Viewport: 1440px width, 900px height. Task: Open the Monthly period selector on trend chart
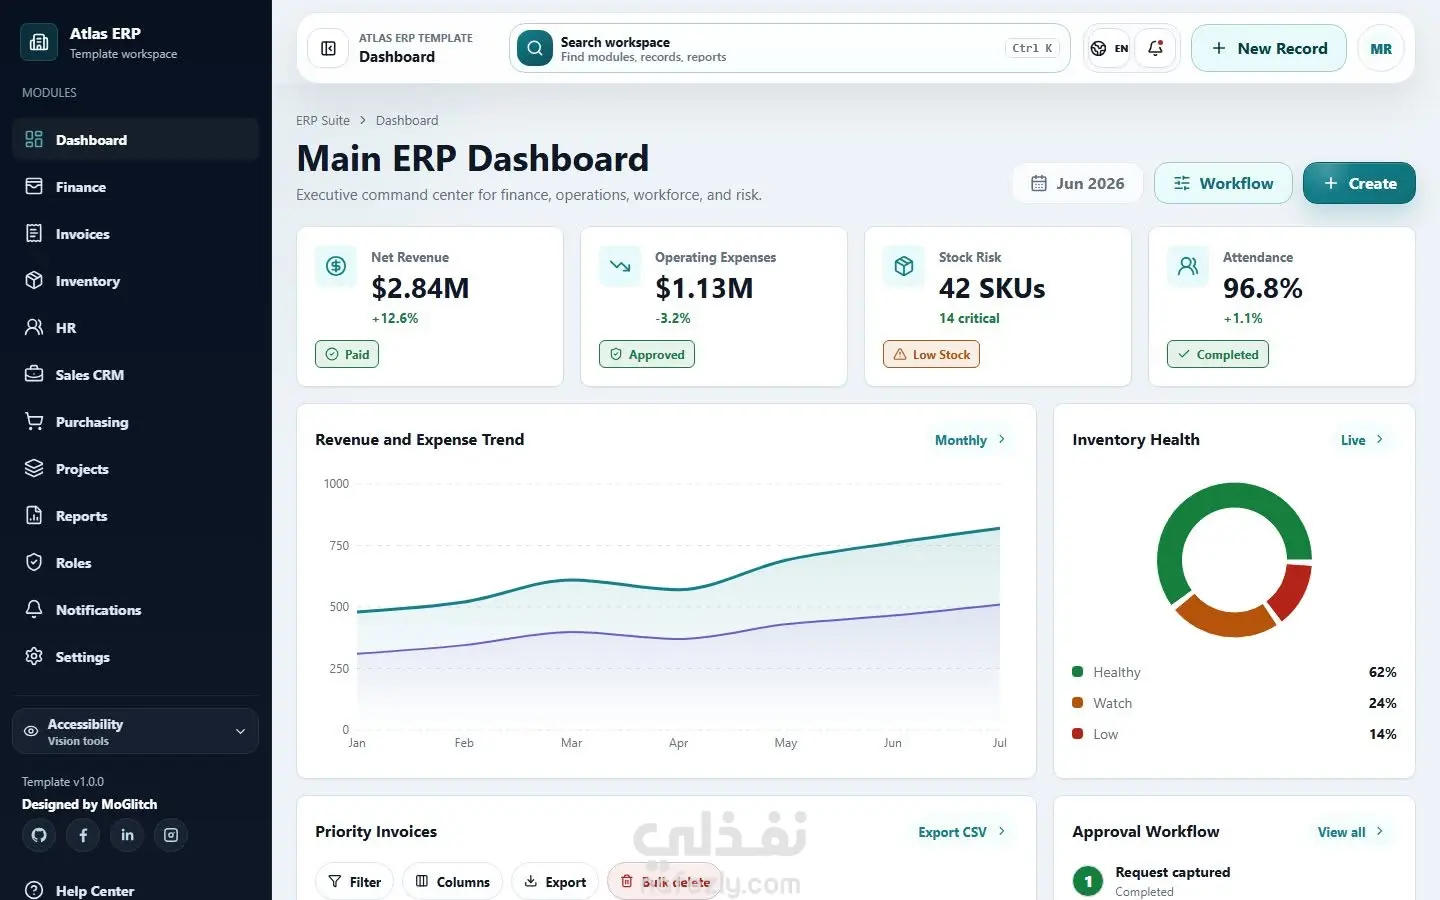click(x=970, y=440)
